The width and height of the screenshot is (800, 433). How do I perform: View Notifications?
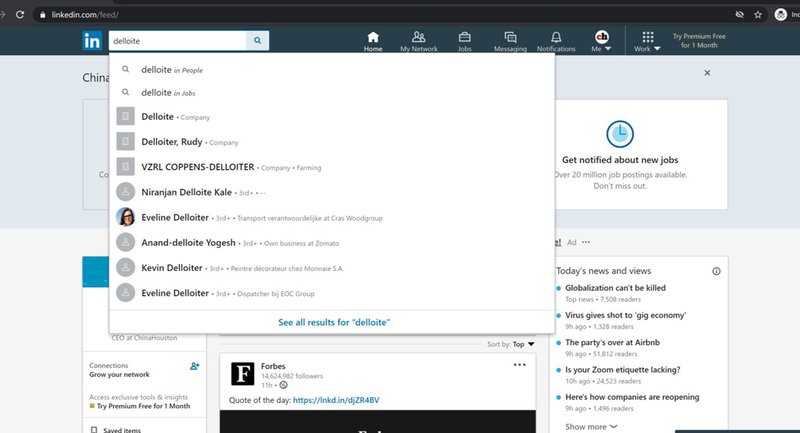(556, 41)
